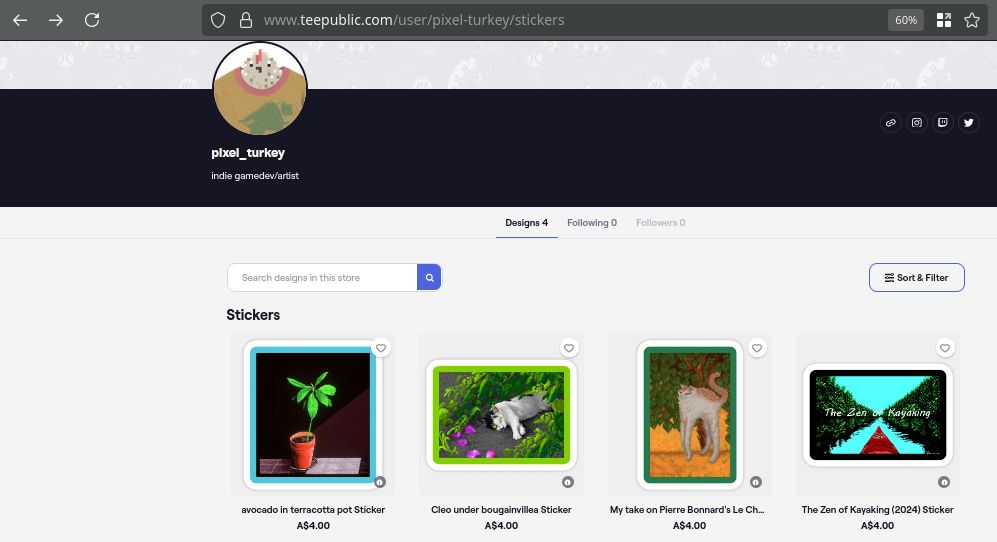Screen dimensions: 997x542
Task: Click the A$4.00 price under Zen of Kayaking
Action: pyautogui.click(x=877, y=525)
